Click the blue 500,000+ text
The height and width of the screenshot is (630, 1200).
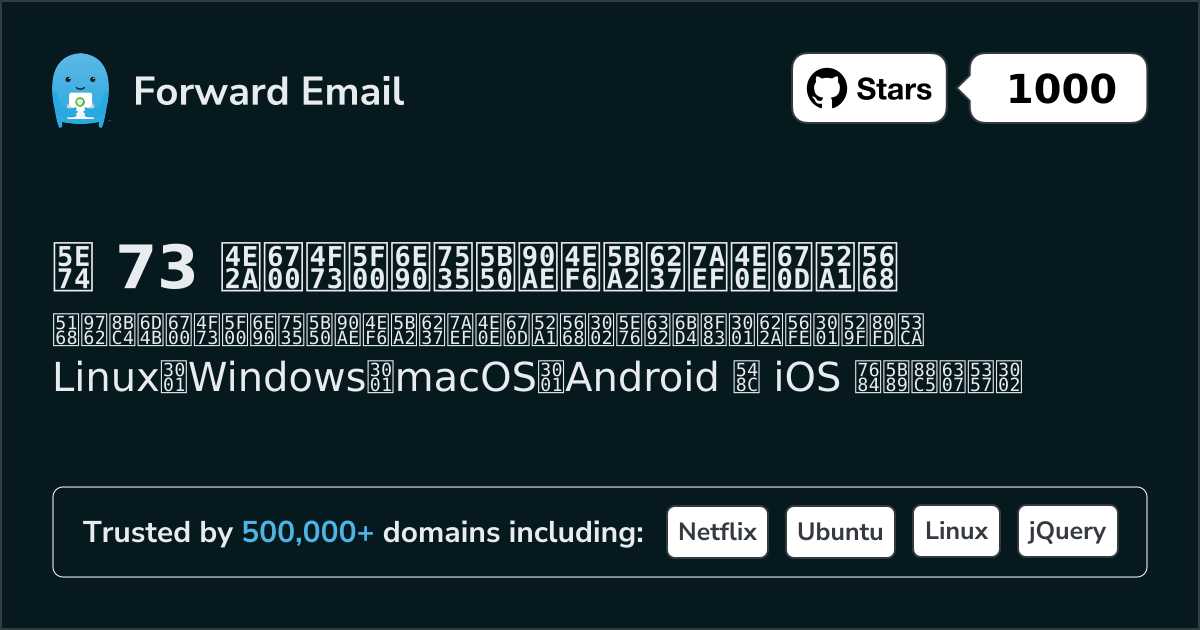coord(308,533)
